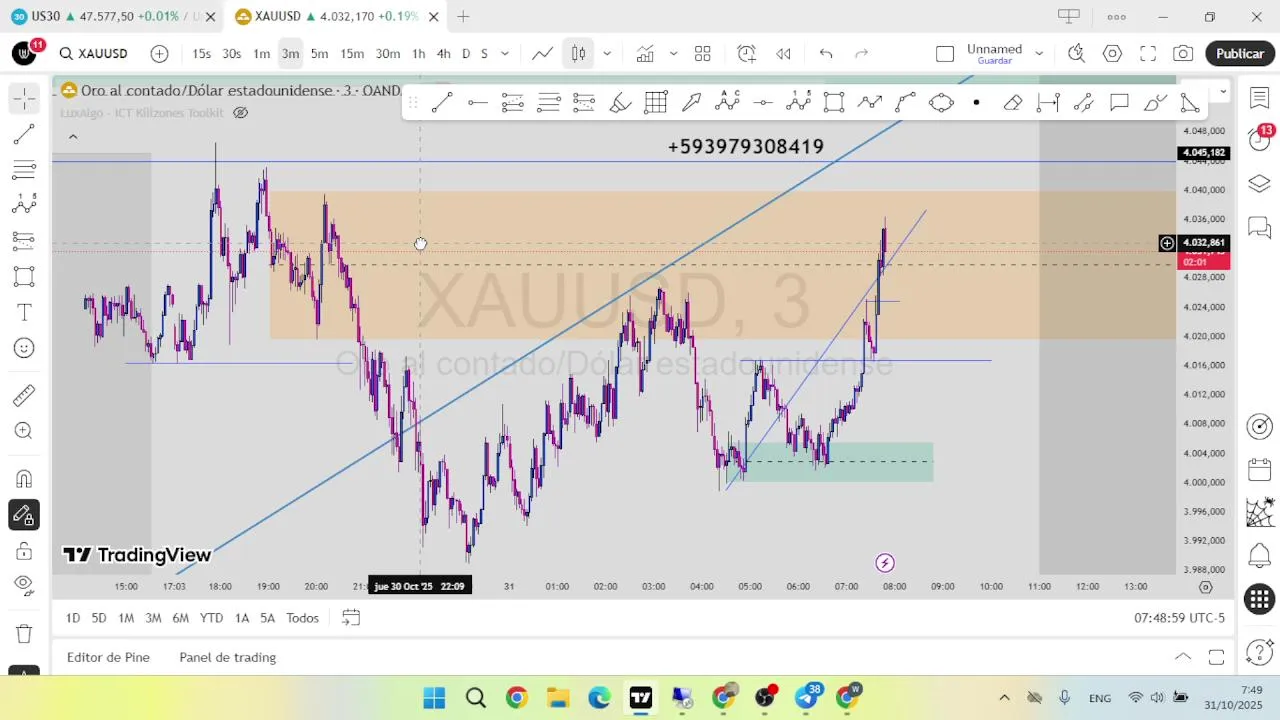Open the quick search icon
Viewport: 1280px width, 720px height.
(x=1076, y=54)
